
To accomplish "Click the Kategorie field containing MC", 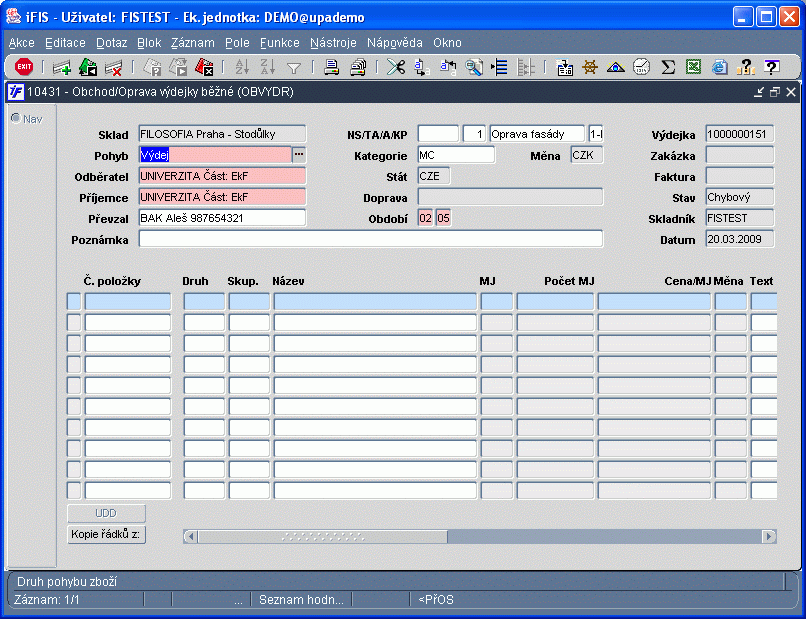I will tap(456, 155).
